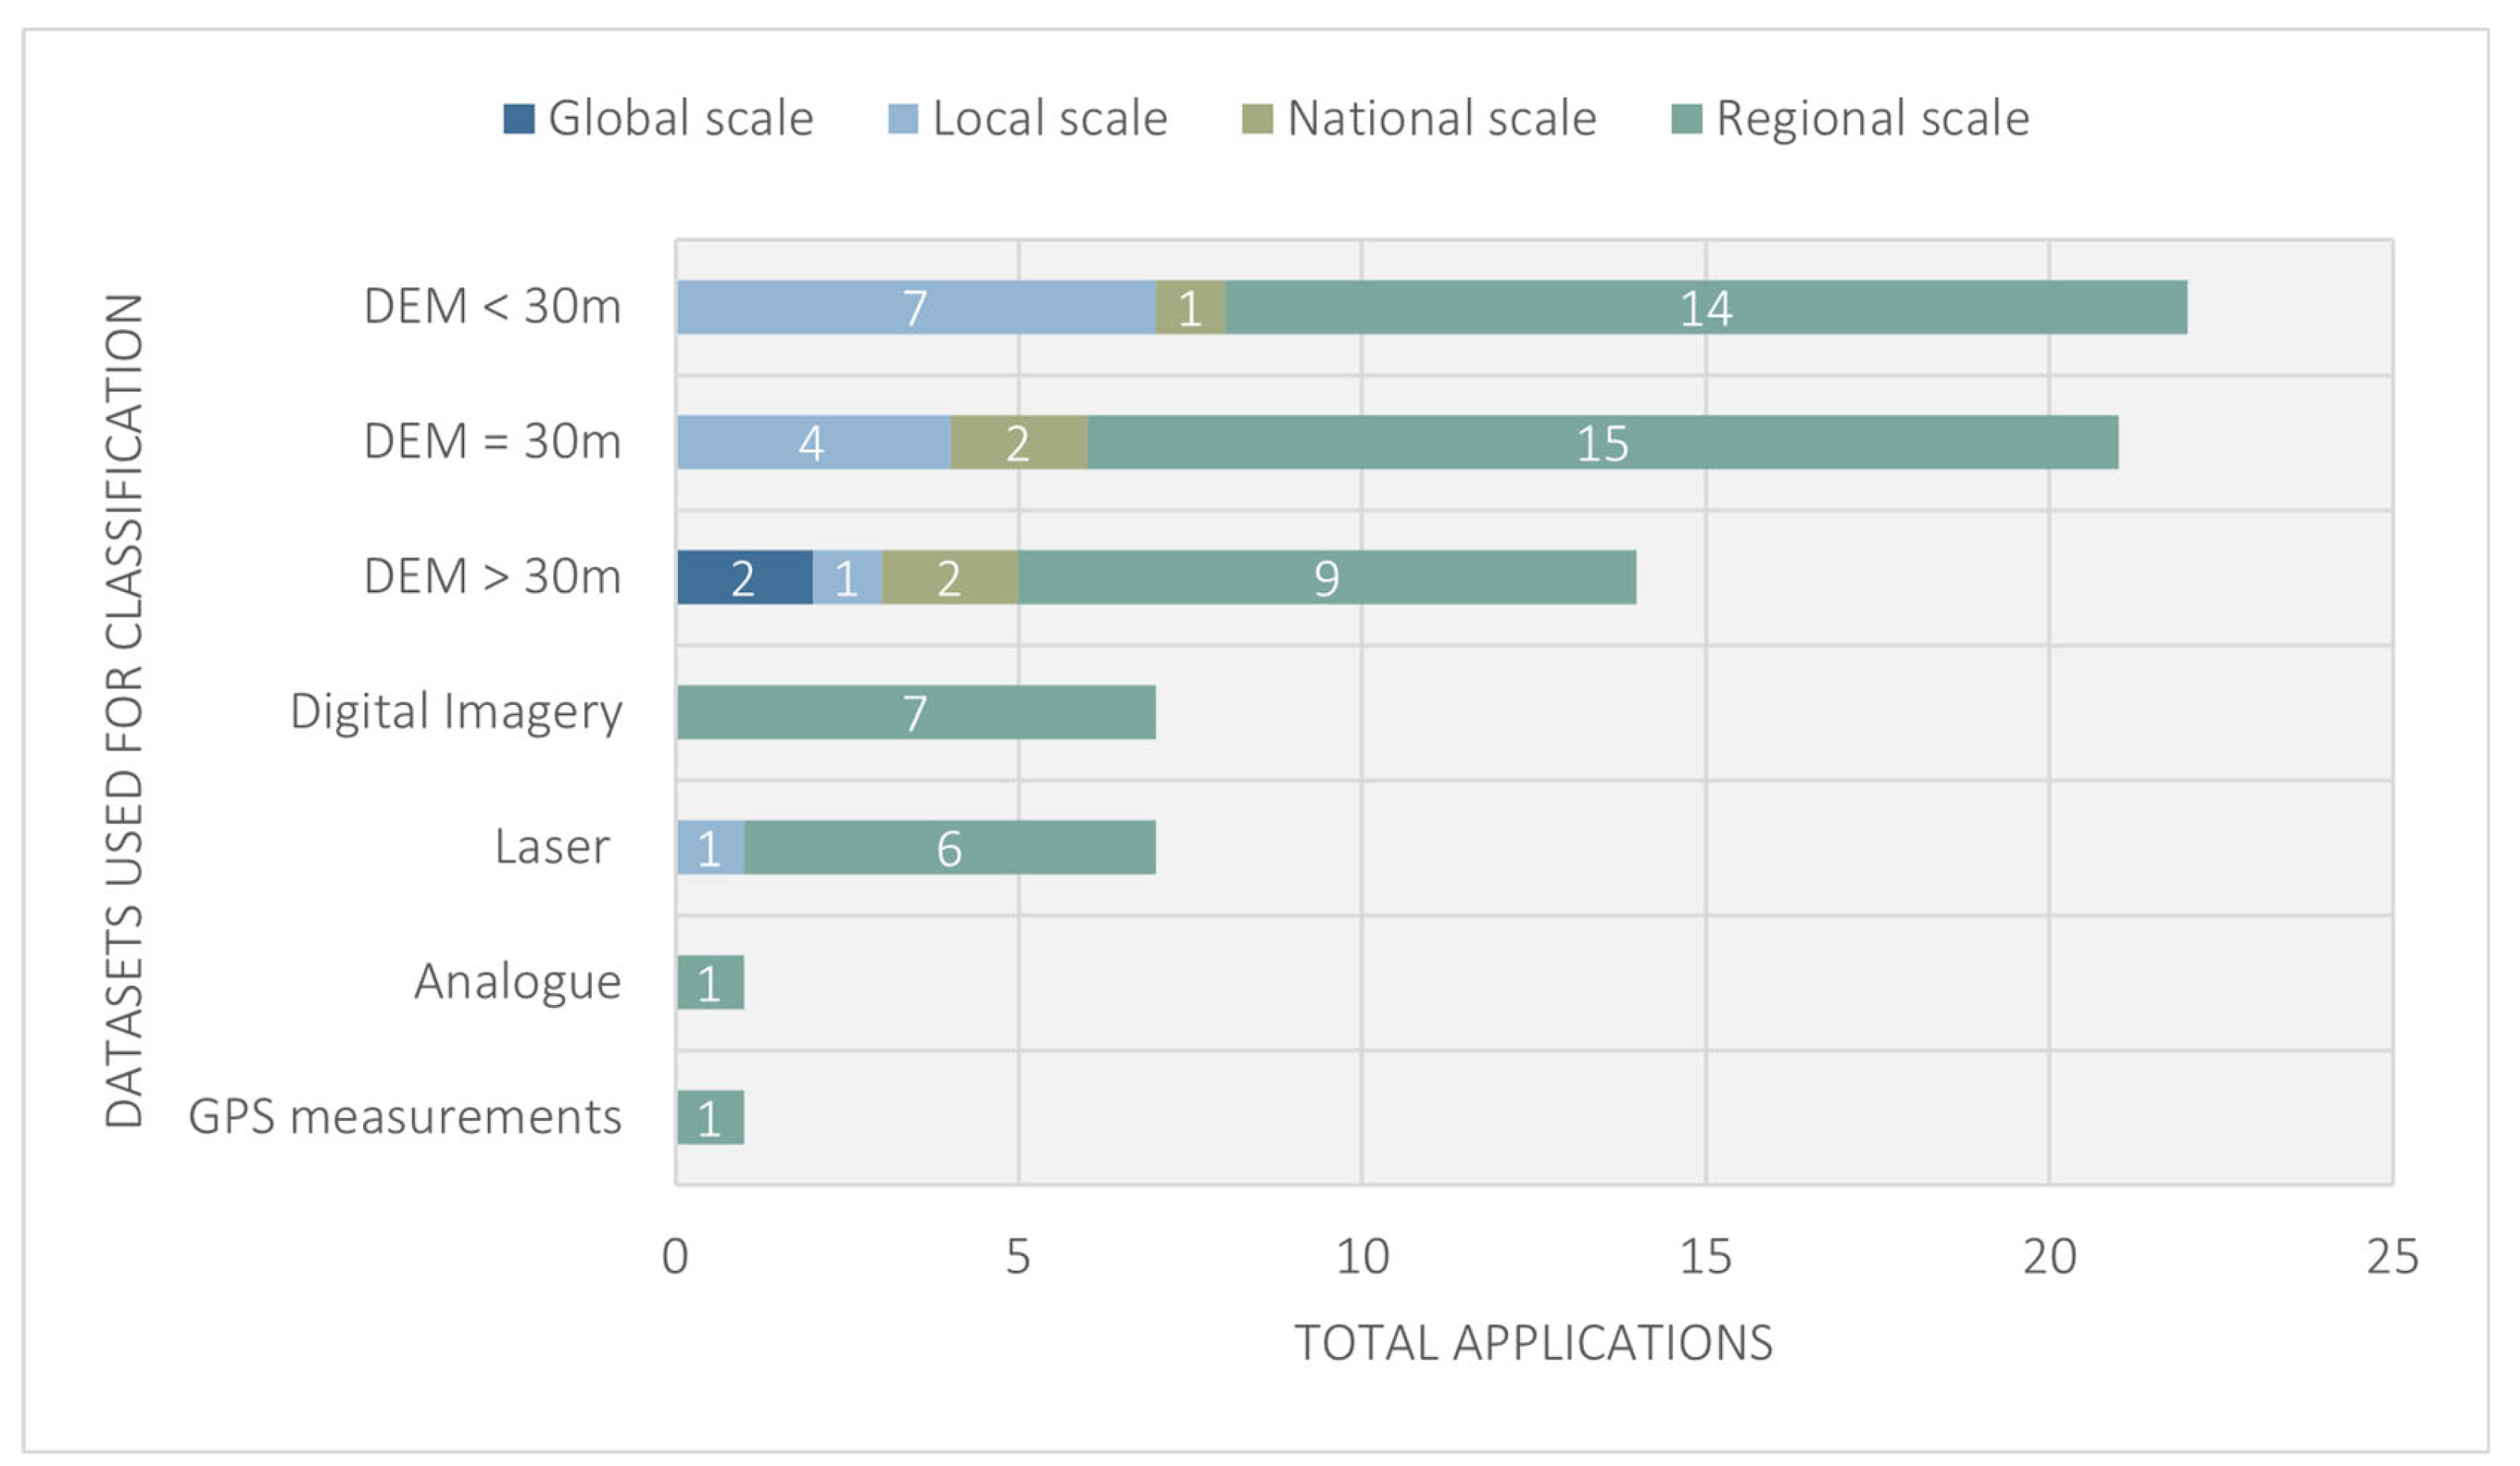
Task: Select the DATASETS USED FOR CLASSIFICATION axis title
Action: (x=125, y=712)
